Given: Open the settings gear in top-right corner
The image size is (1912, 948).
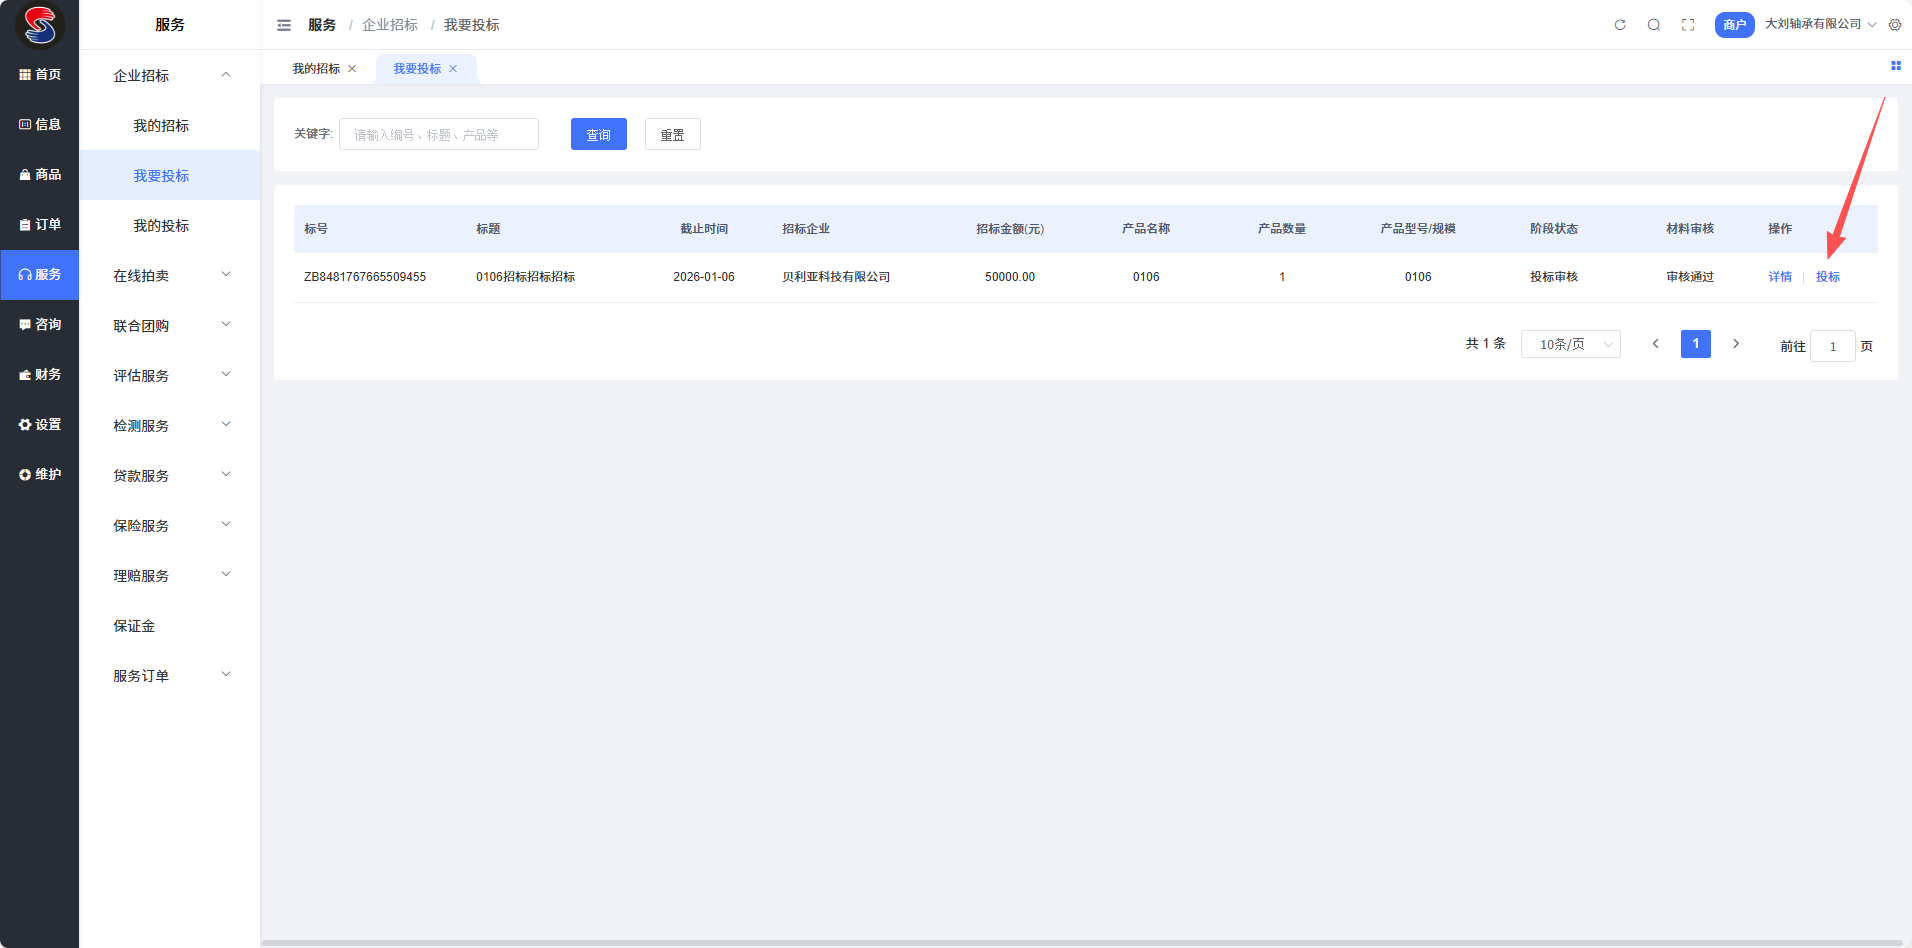Looking at the screenshot, I should (x=1895, y=25).
